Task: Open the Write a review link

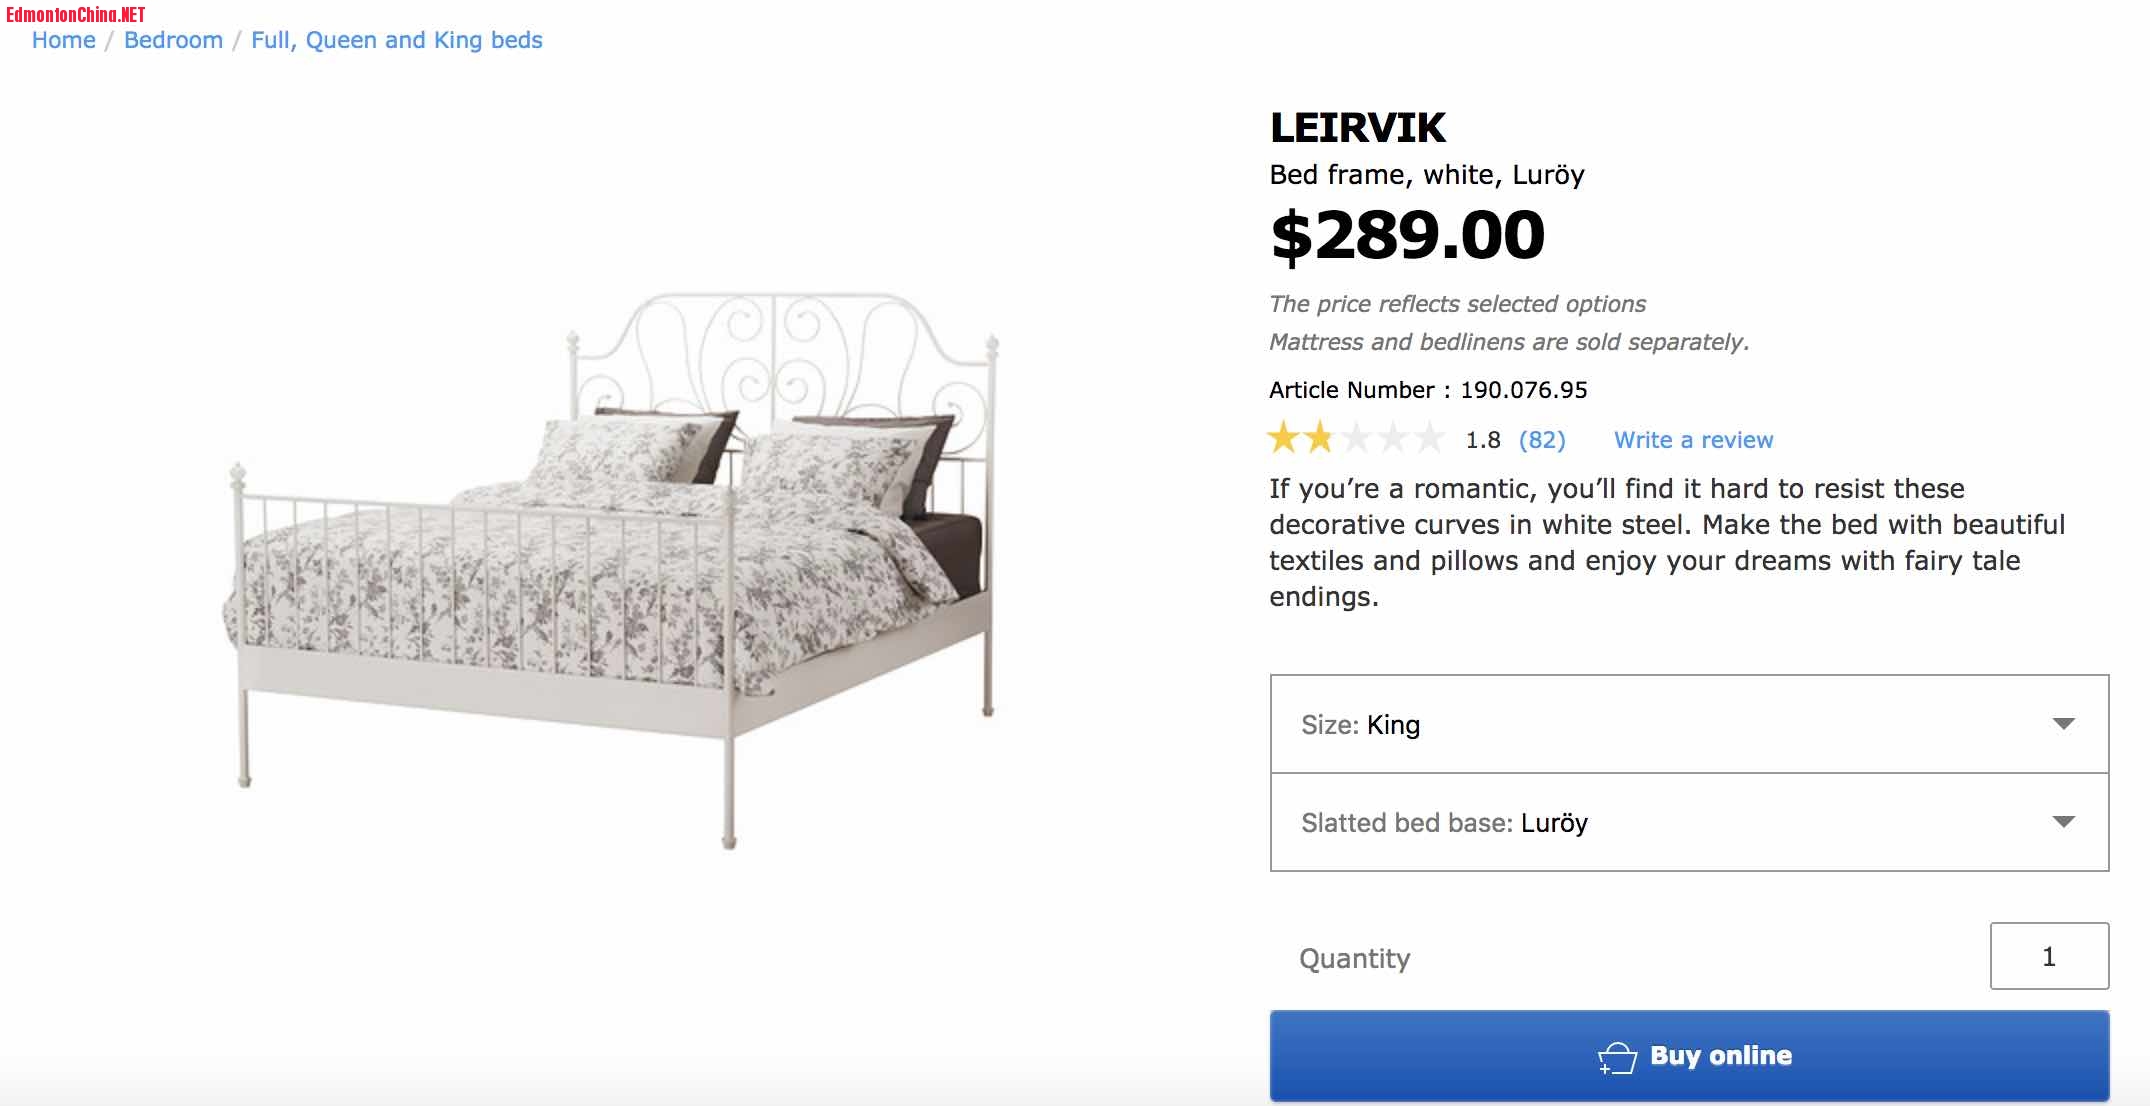Action: pos(1693,440)
